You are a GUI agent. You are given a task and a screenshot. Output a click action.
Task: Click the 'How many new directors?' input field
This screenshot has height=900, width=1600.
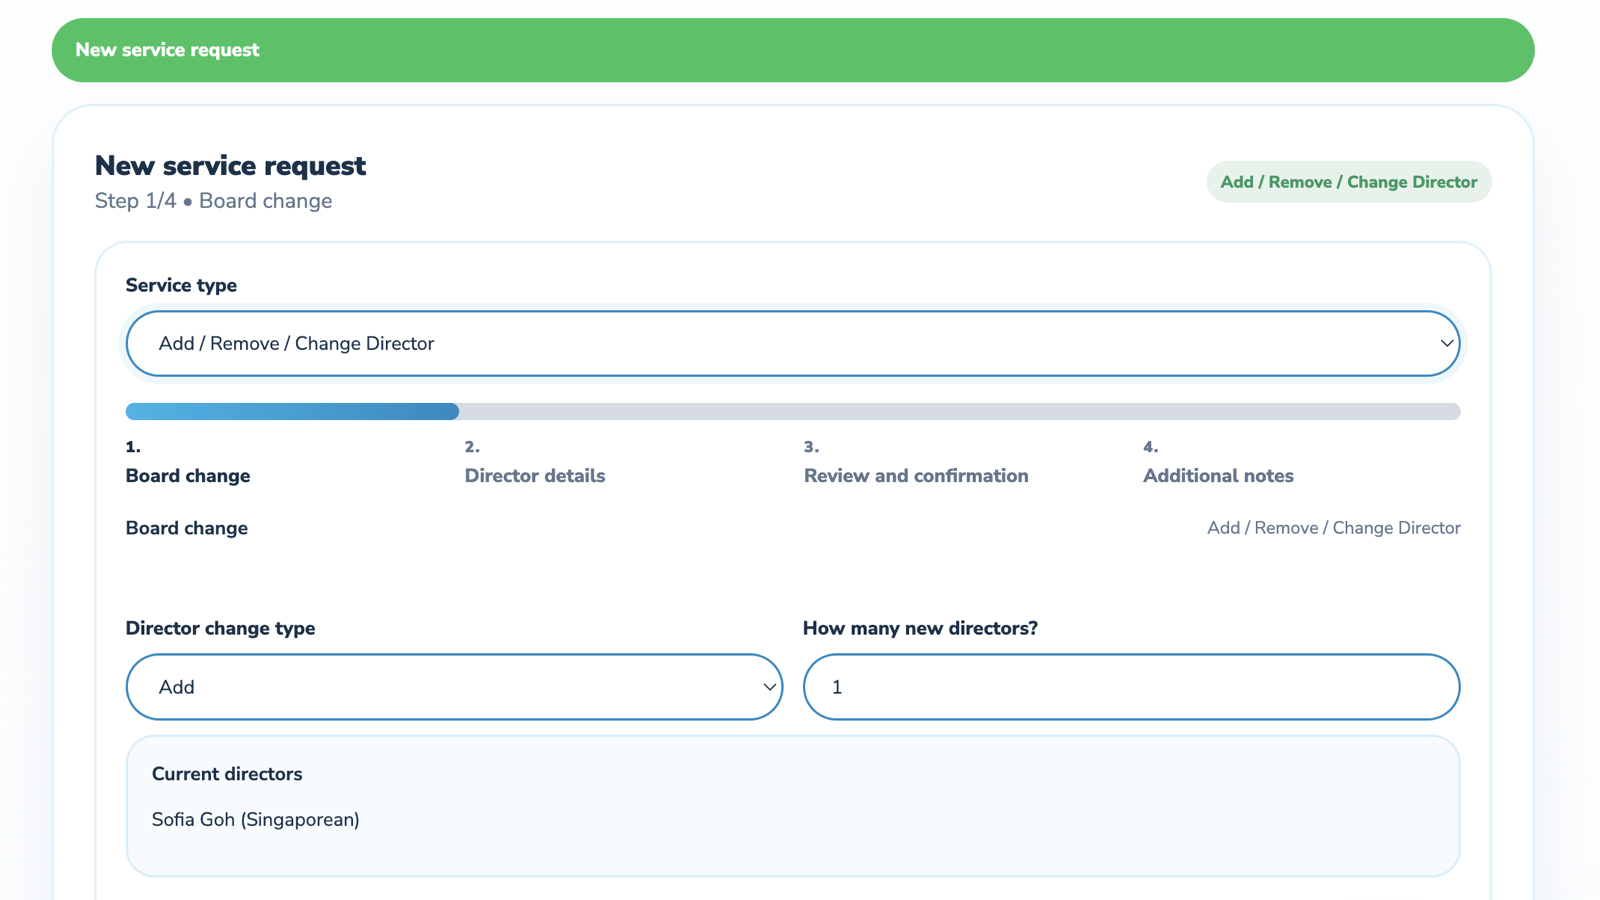[x=1130, y=687]
